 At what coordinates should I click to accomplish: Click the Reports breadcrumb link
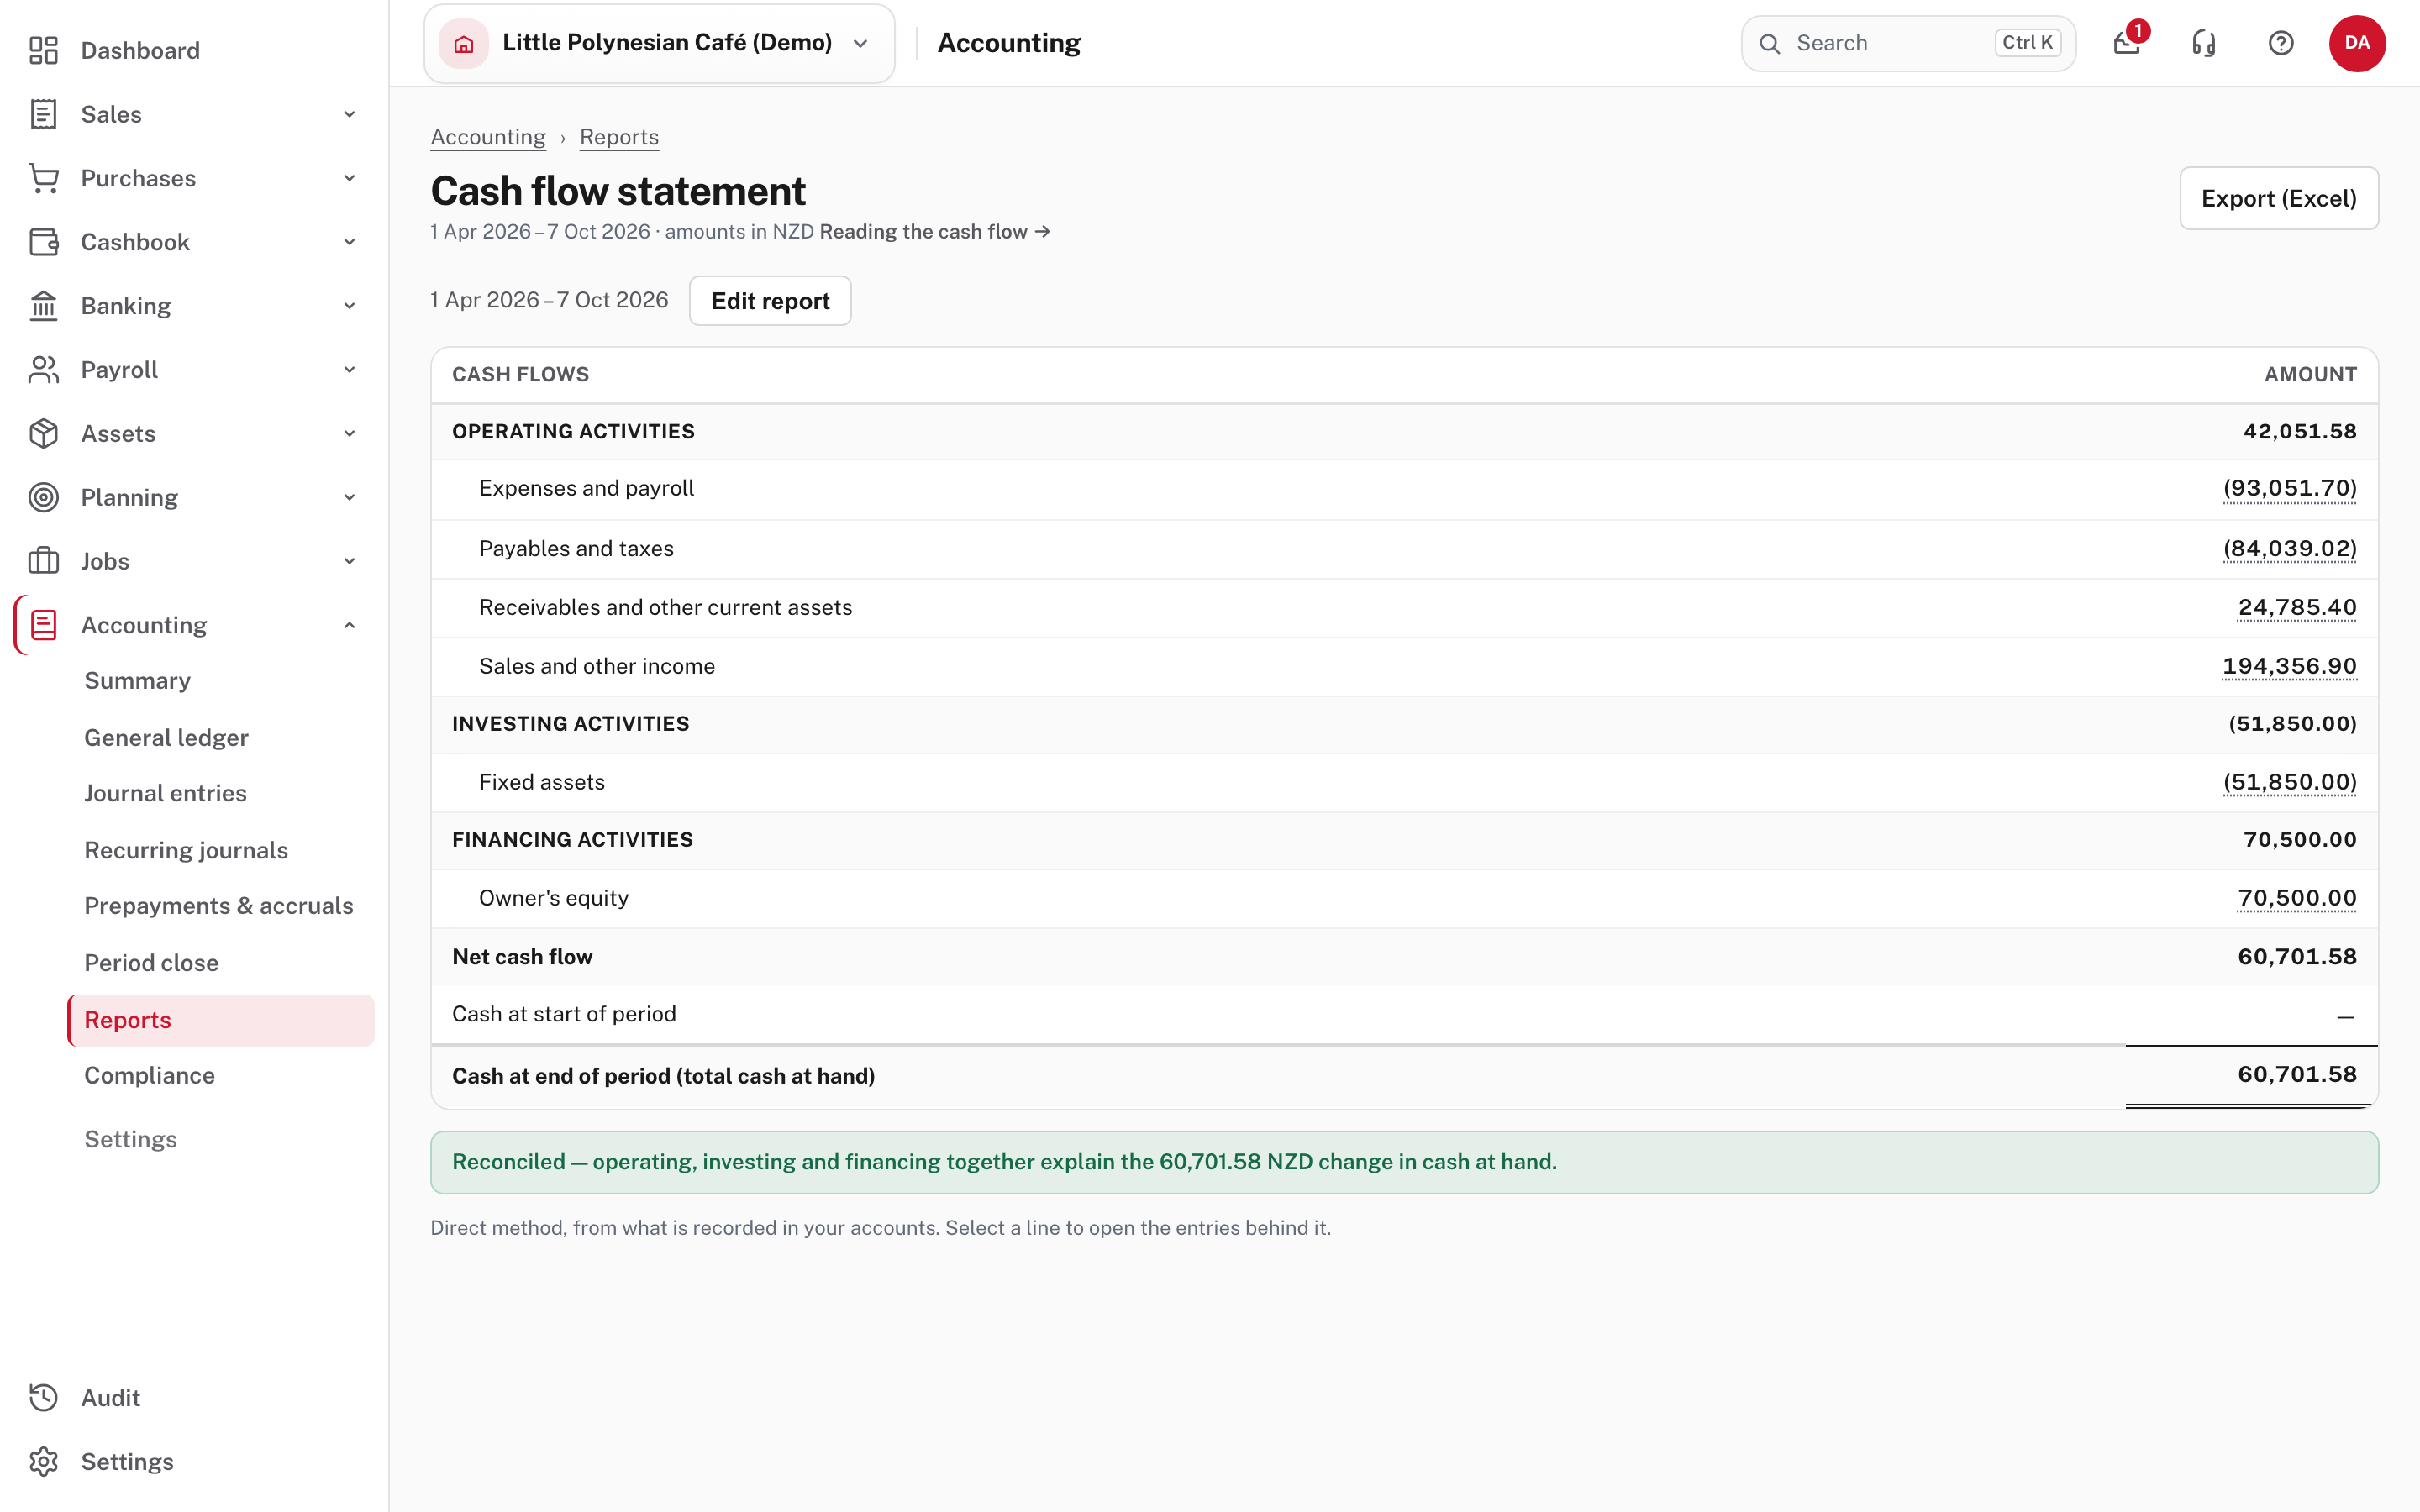click(619, 137)
